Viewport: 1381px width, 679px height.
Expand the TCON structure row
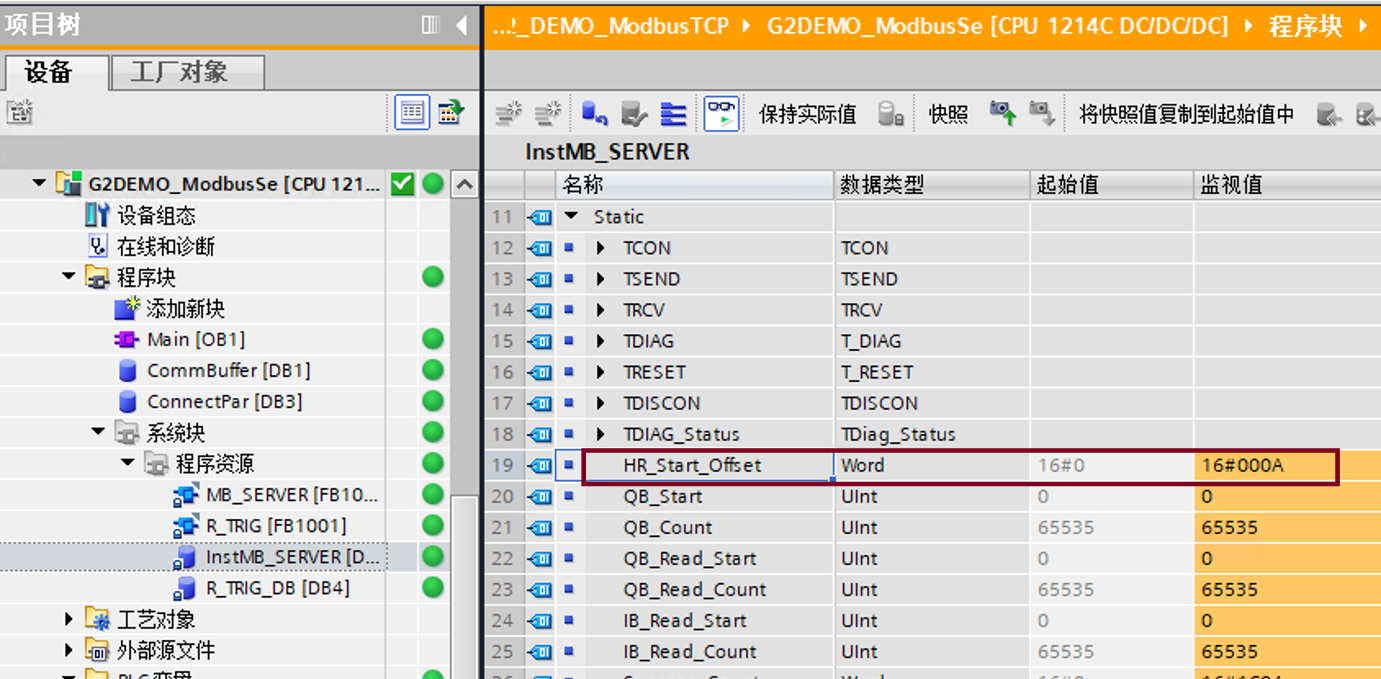[x=600, y=248]
